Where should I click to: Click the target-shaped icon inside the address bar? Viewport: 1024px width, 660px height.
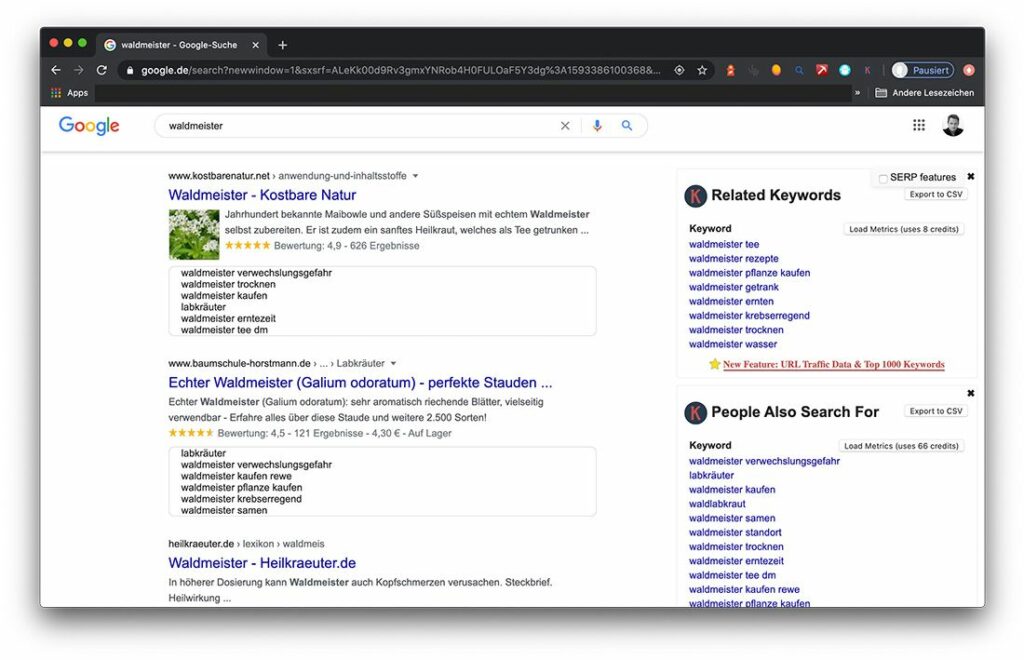pos(679,70)
